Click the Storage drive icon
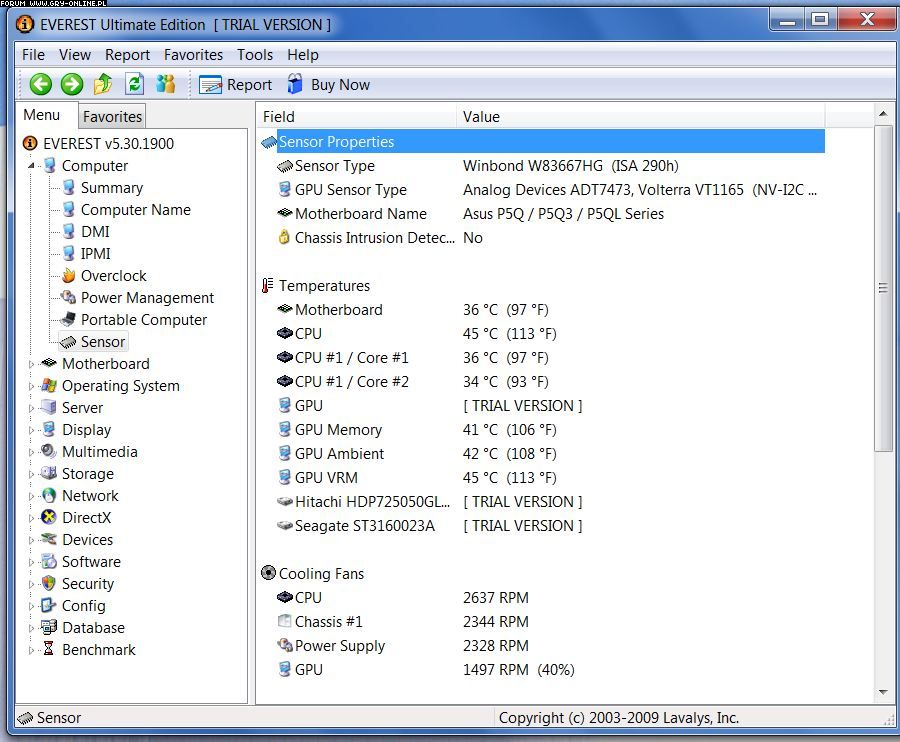 coord(49,473)
